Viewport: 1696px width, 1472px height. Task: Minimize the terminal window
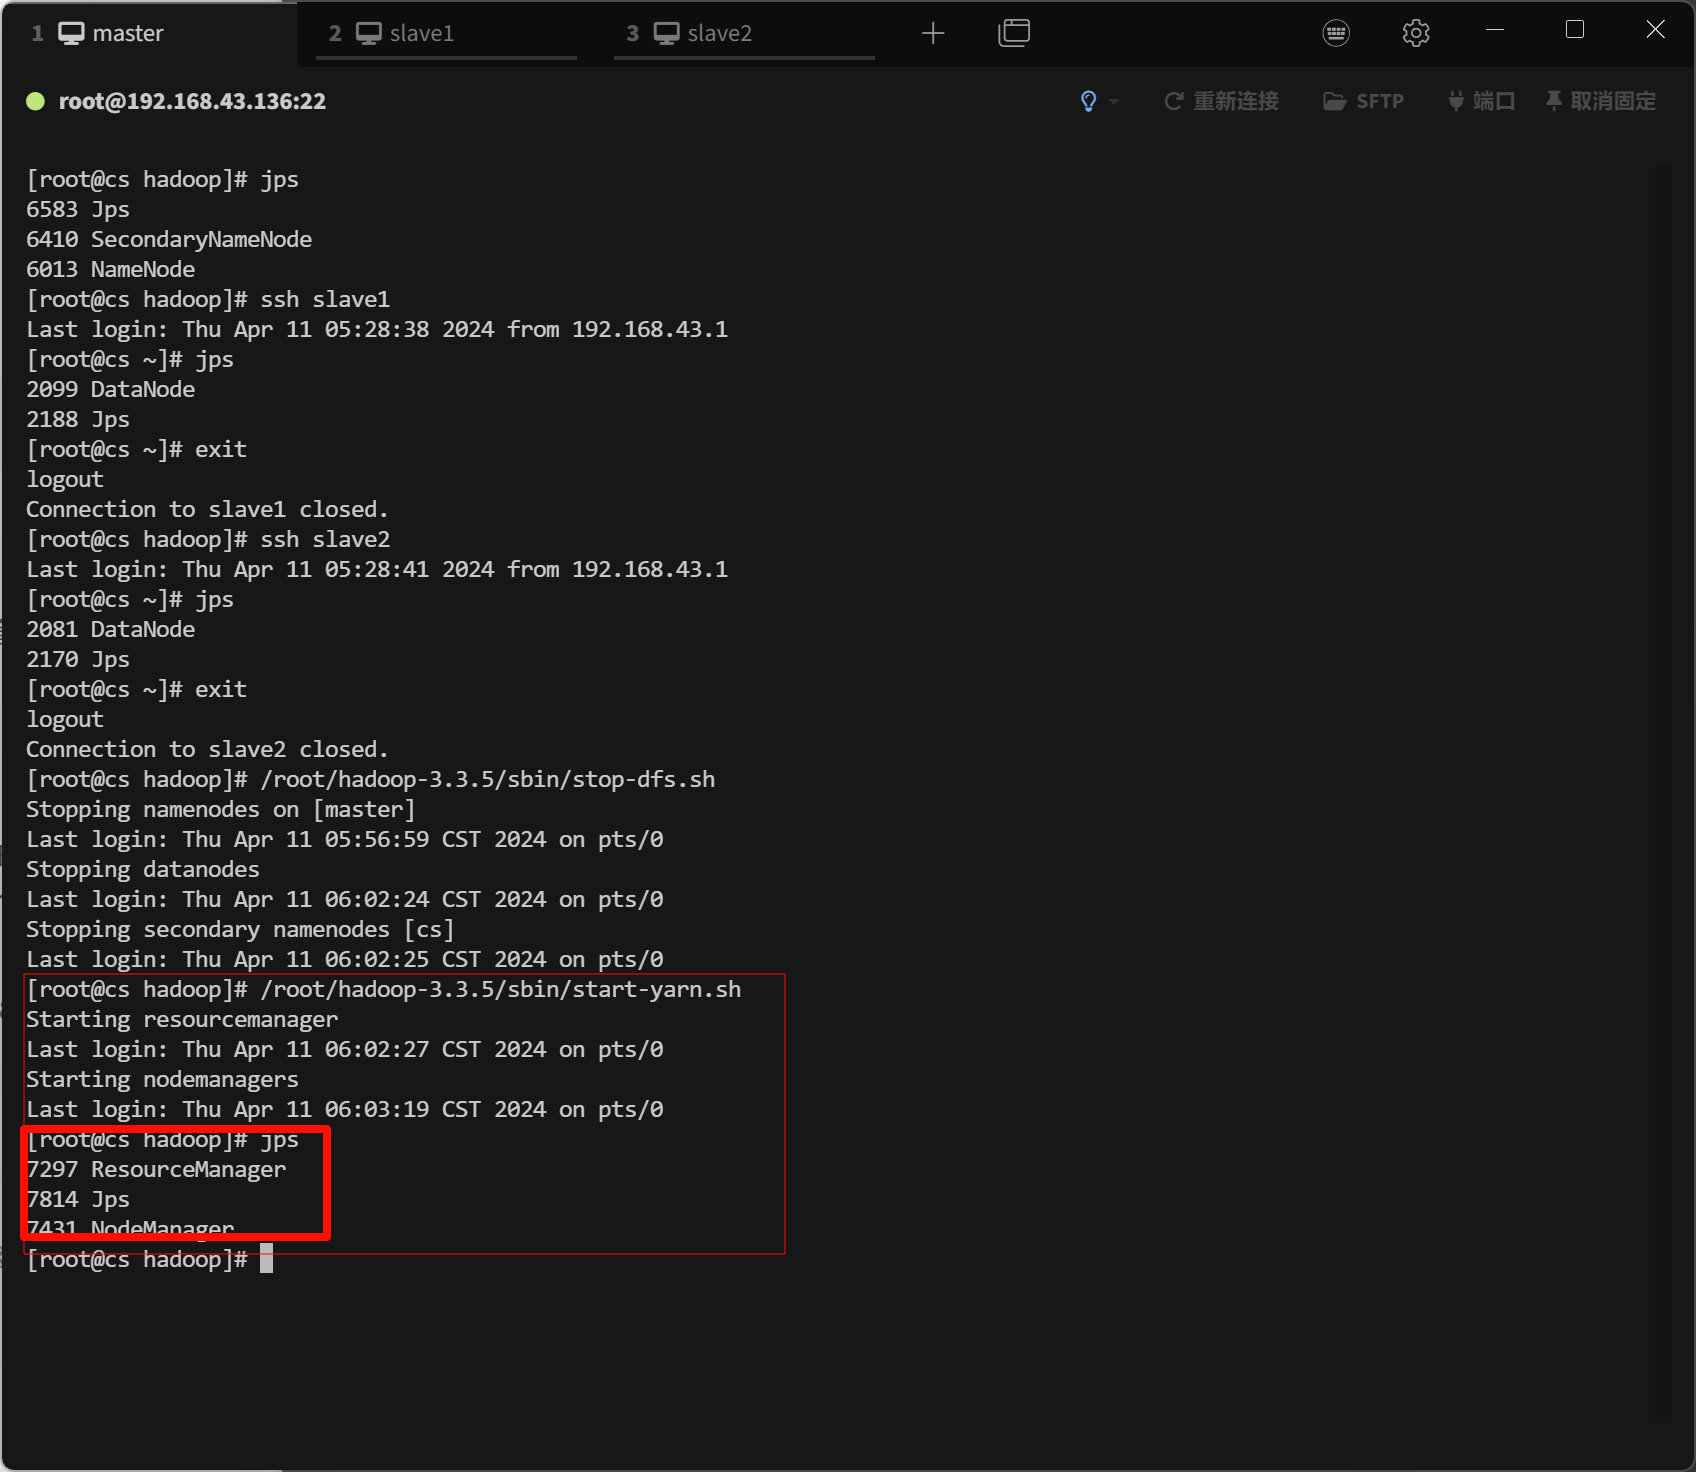click(1495, 30)
